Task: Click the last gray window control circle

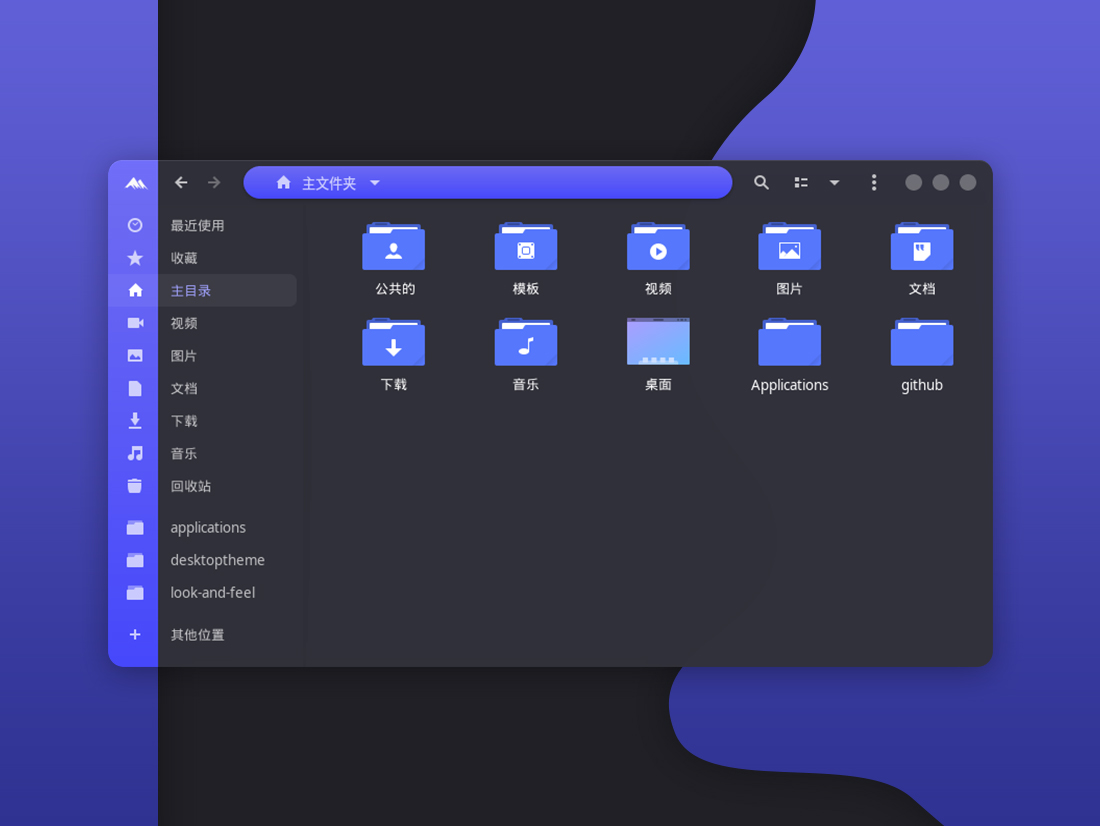Action: (x=968, y=182)
